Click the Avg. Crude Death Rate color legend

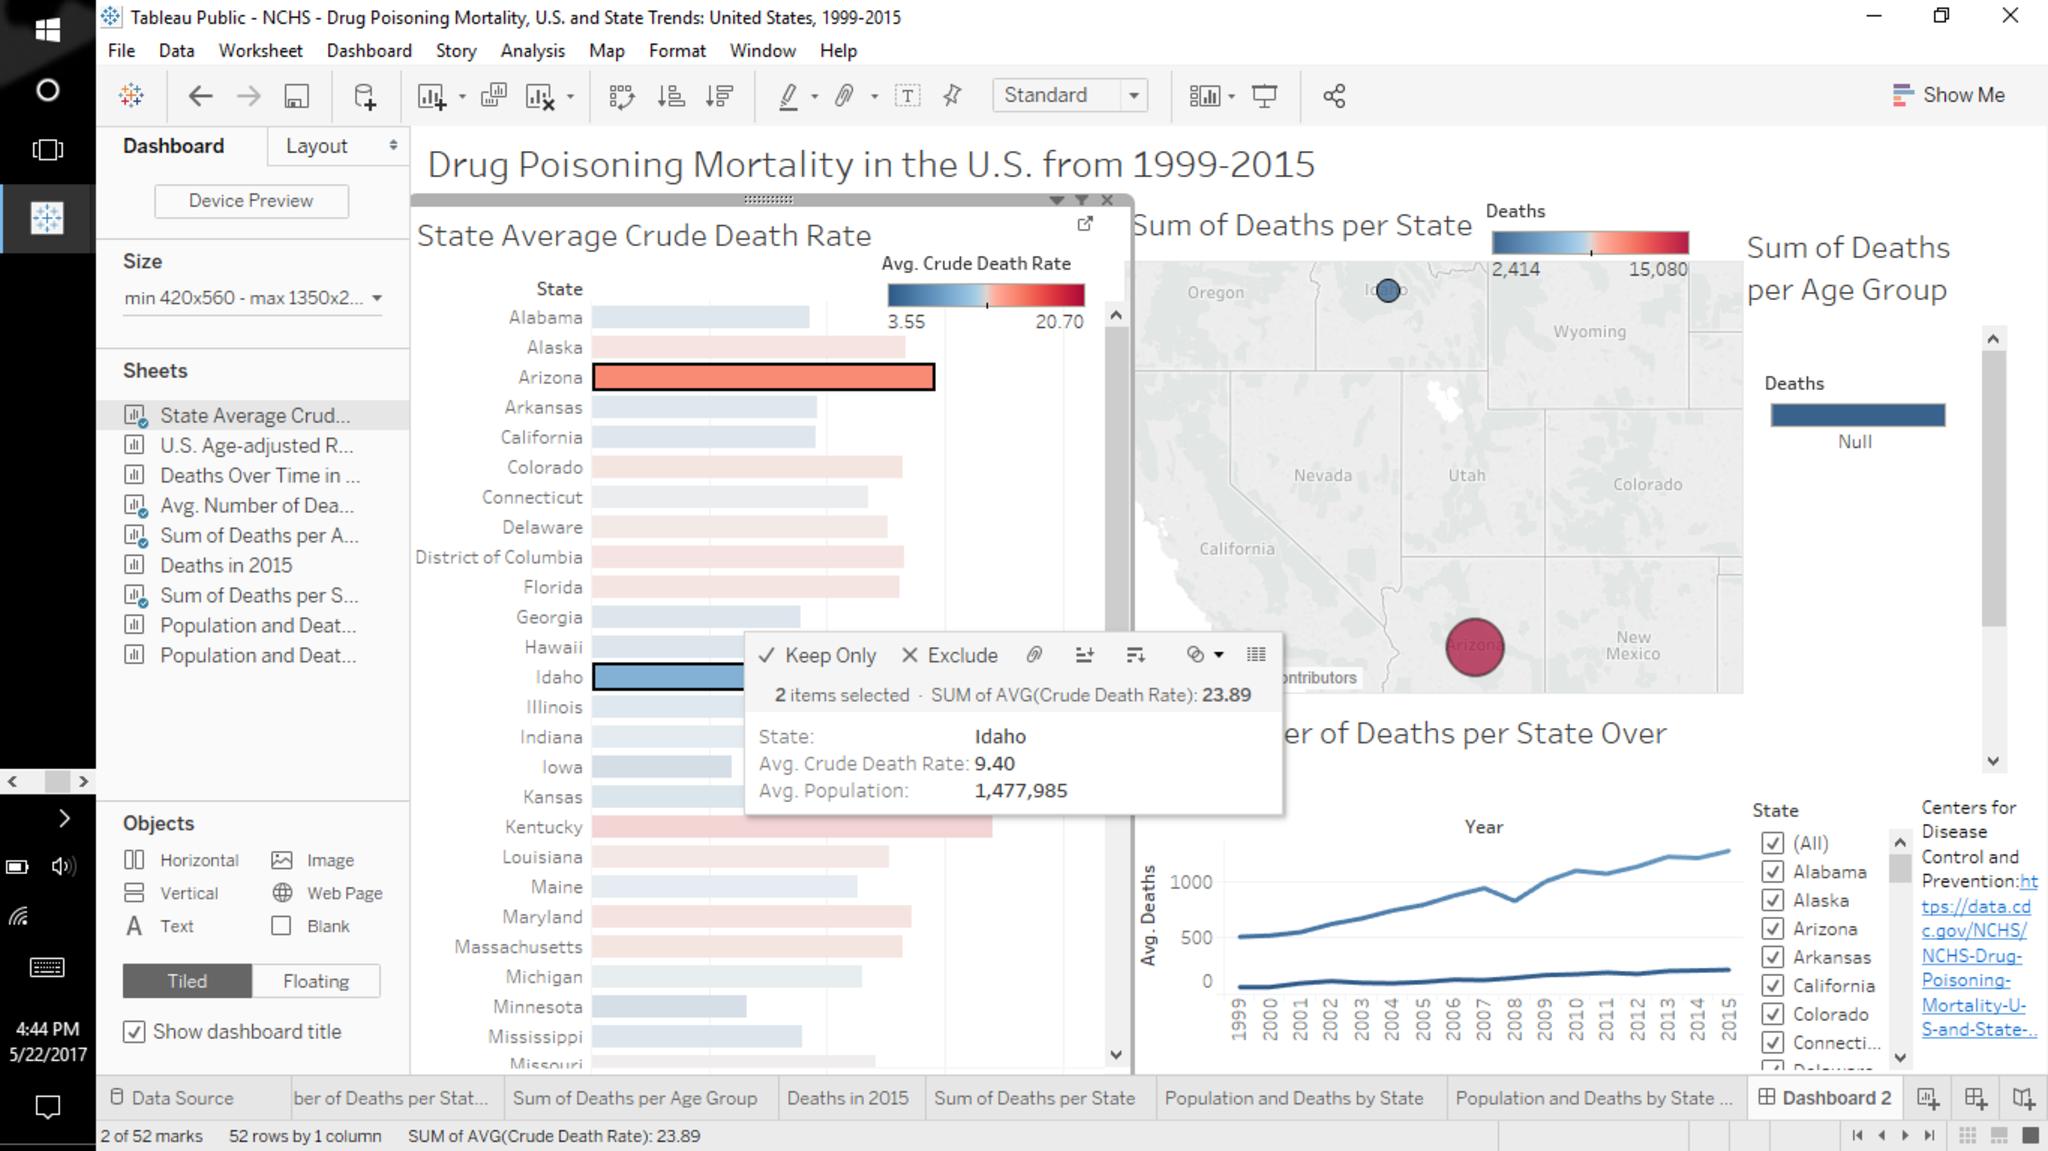[x=985, y=295]
